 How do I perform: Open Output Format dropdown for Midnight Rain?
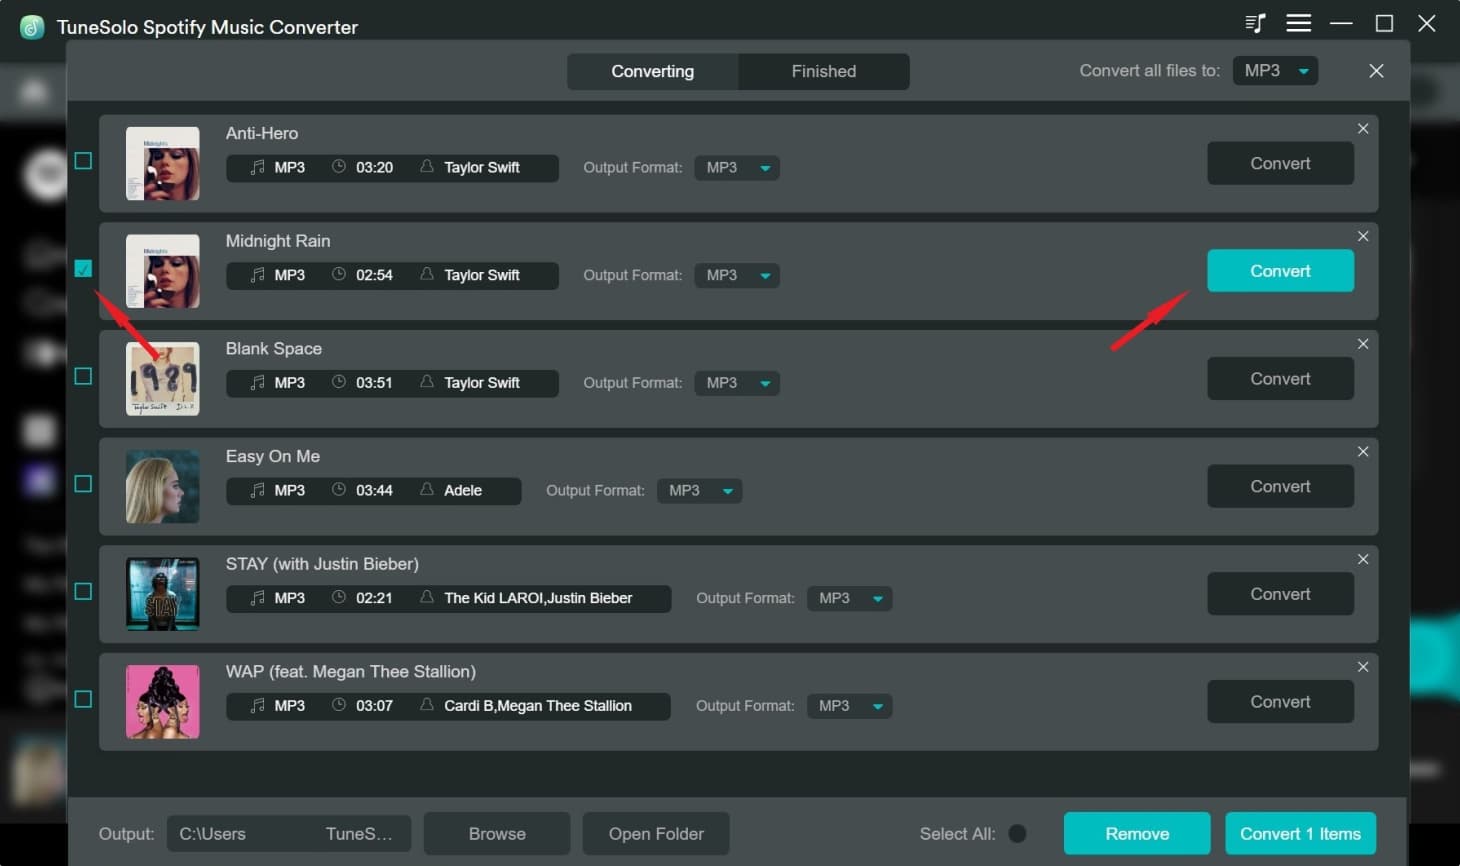pos(737,275)
